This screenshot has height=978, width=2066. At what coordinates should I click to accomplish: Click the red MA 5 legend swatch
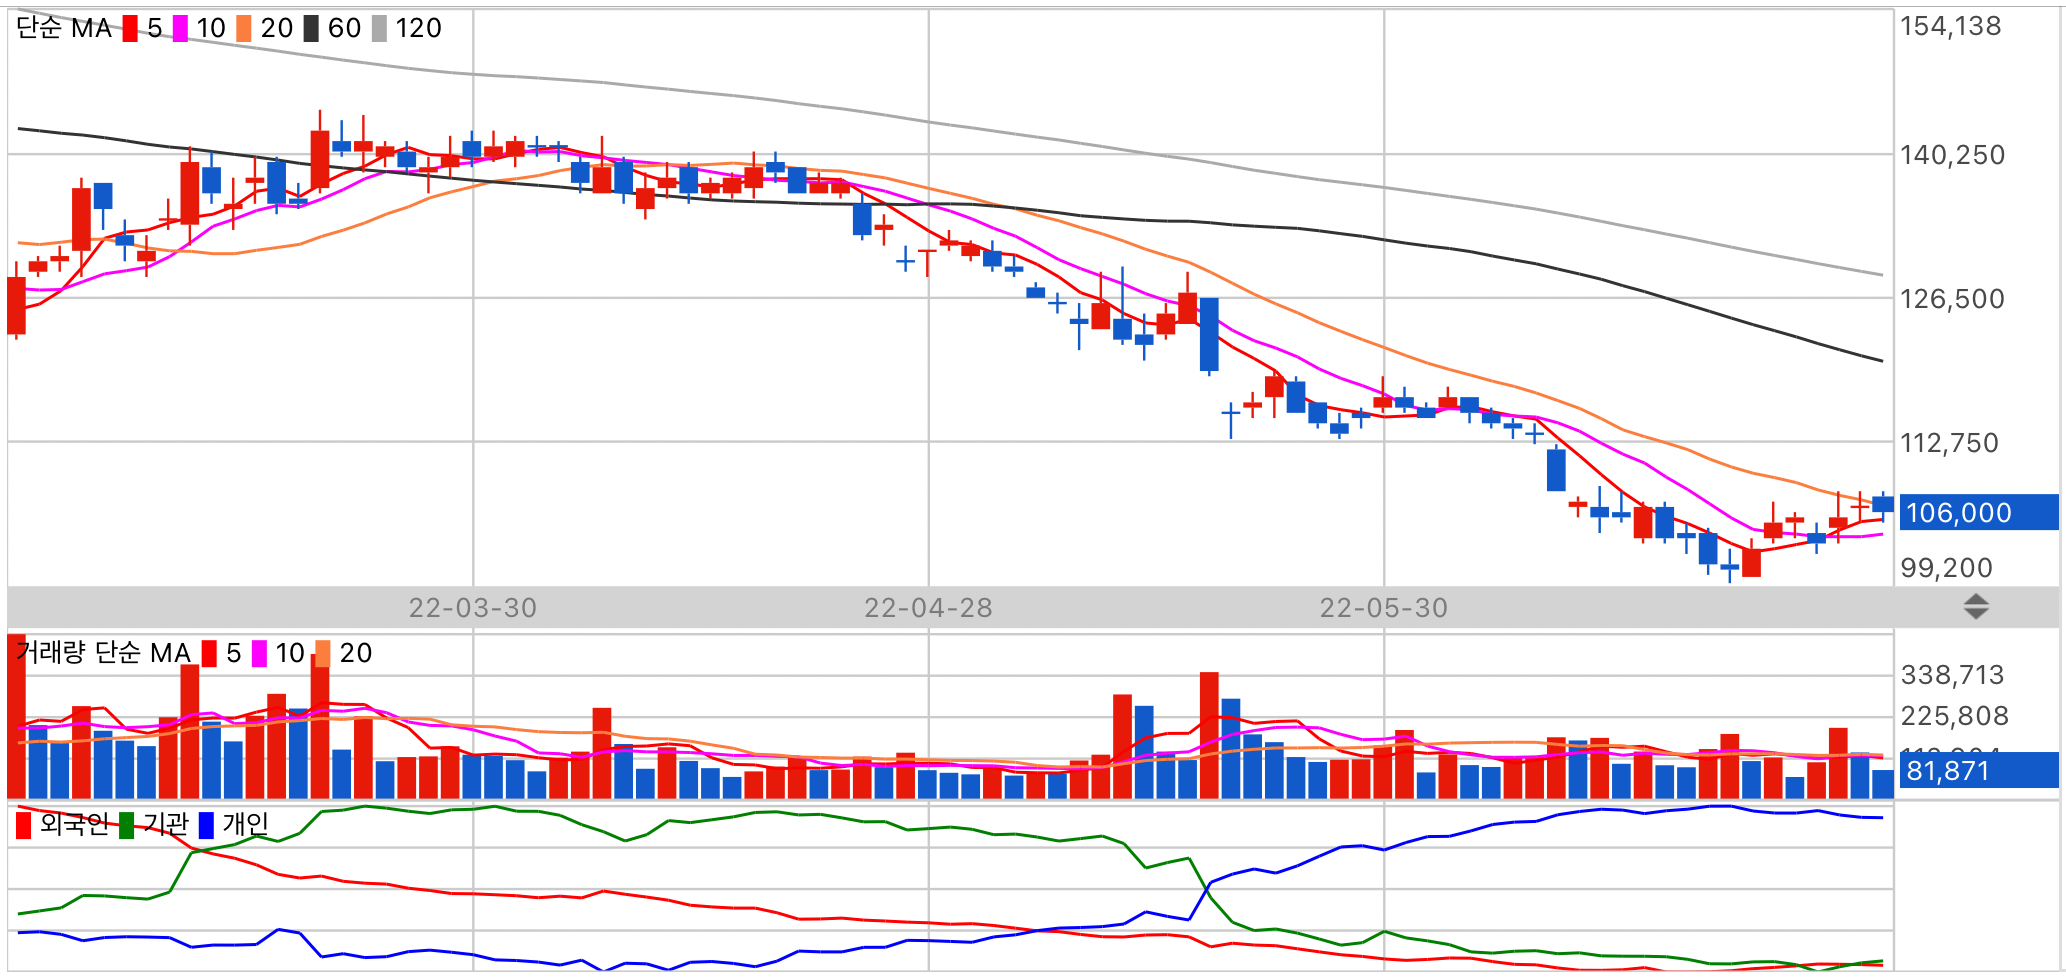click(130, 28)
